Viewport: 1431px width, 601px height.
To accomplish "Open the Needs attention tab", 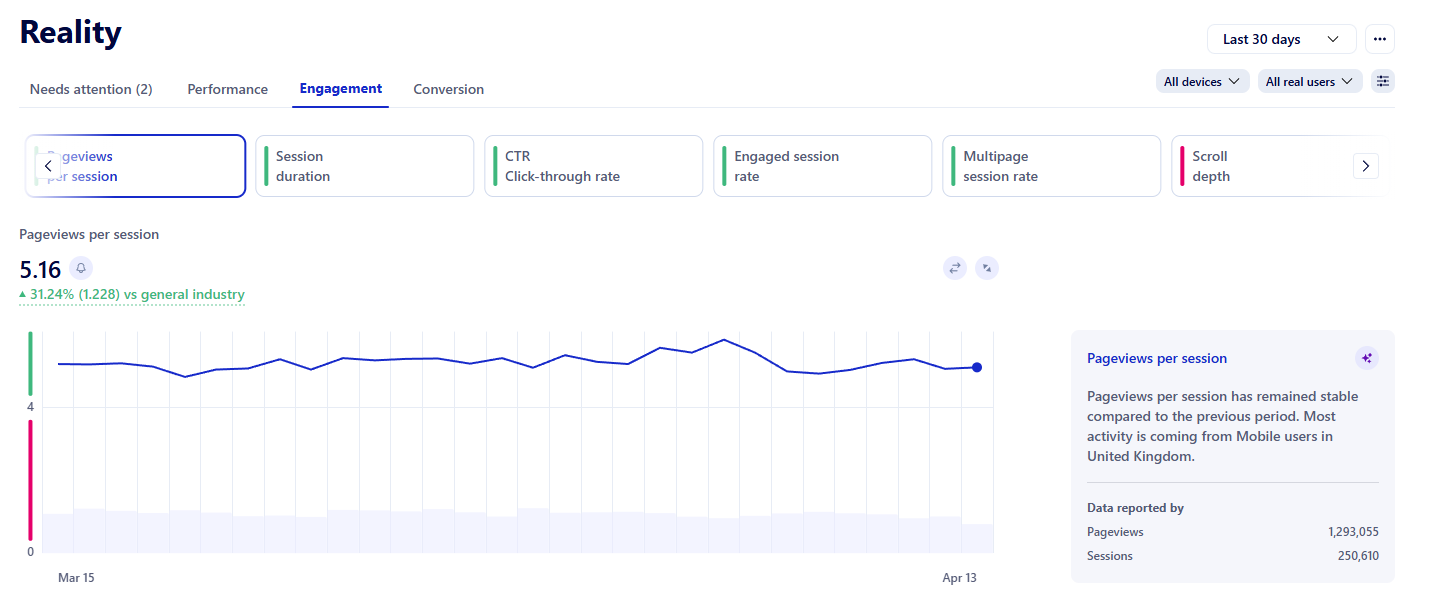I will point(91,89).
